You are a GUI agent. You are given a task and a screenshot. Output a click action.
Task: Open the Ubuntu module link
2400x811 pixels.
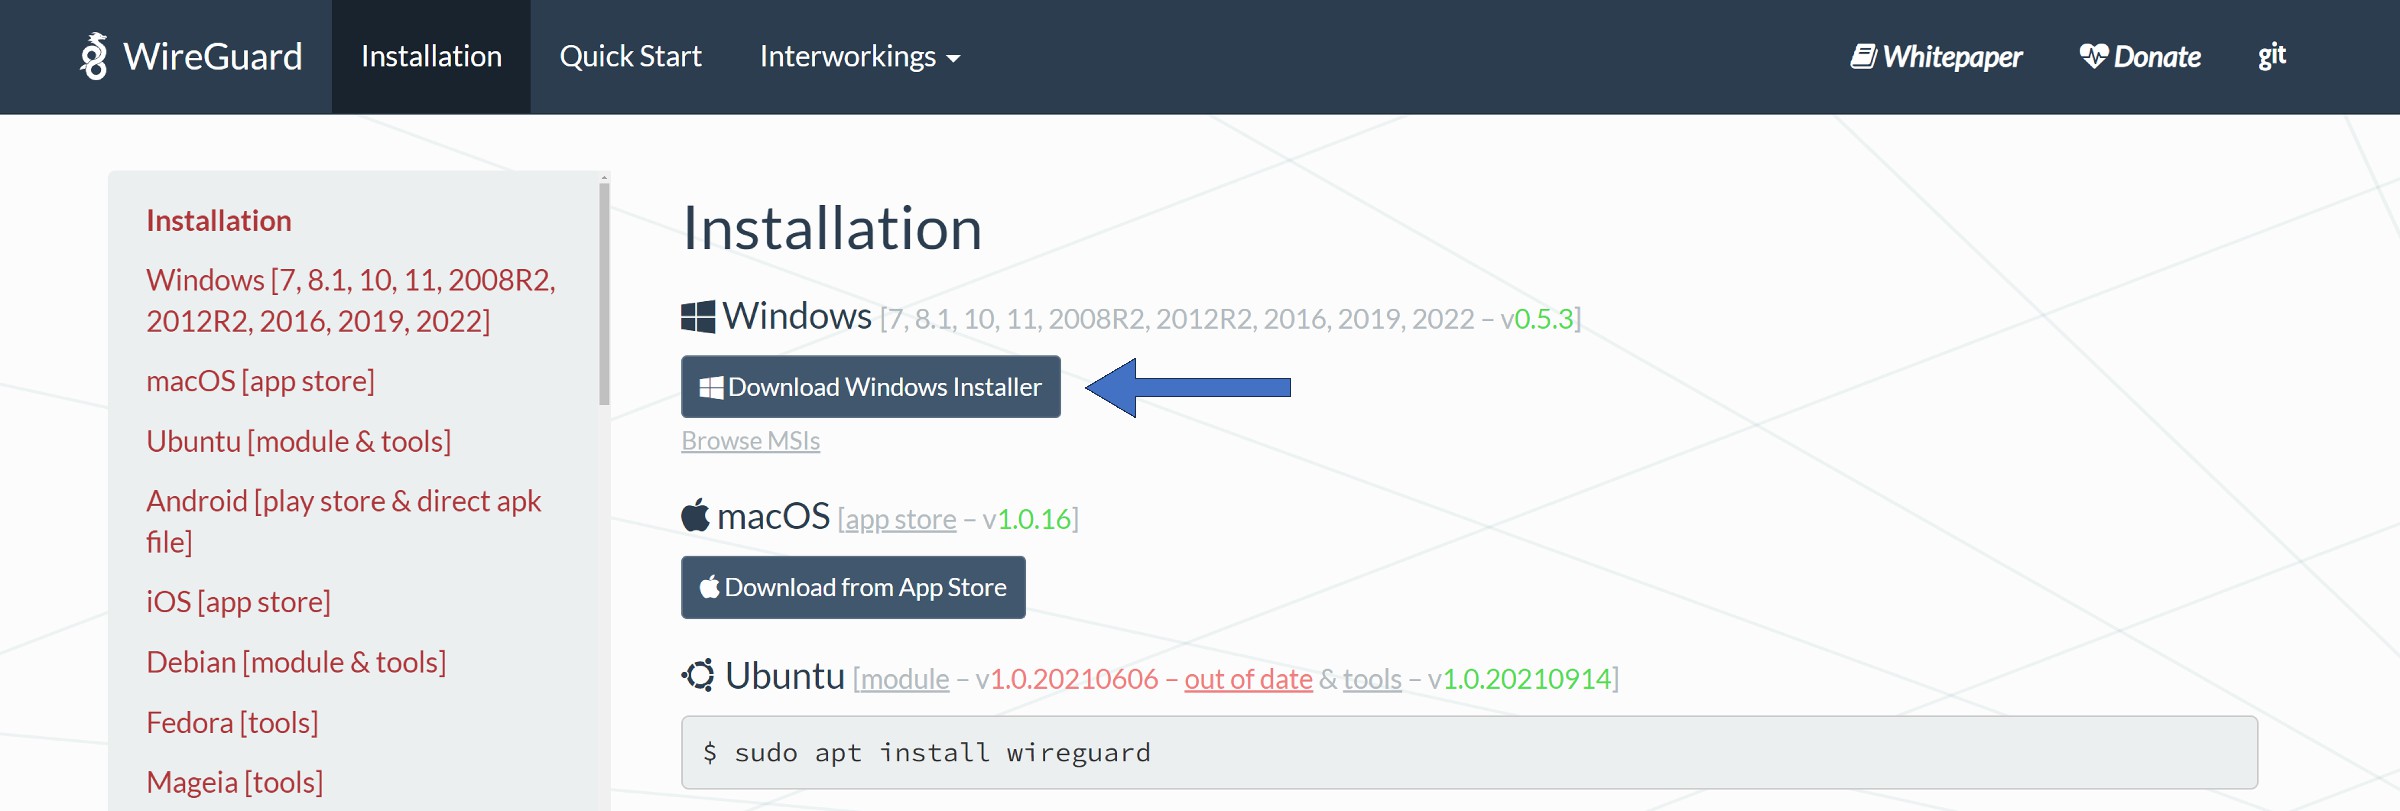pyautogui.click(x=904, y=680)
